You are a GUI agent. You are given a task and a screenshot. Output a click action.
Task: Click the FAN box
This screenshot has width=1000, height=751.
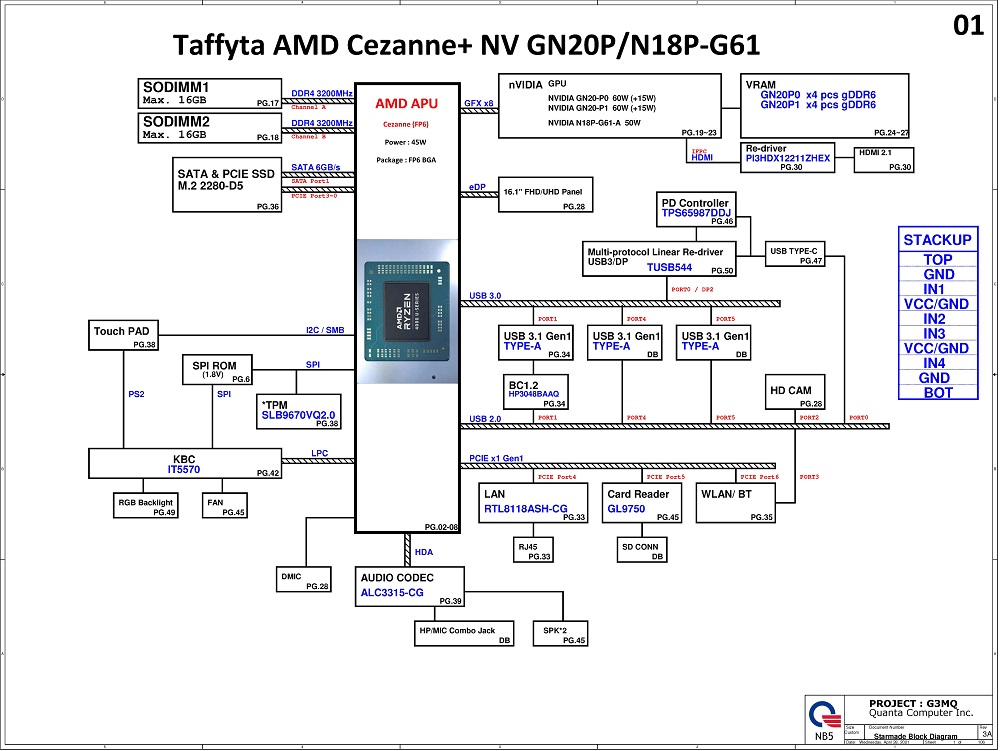pos(224,506)
